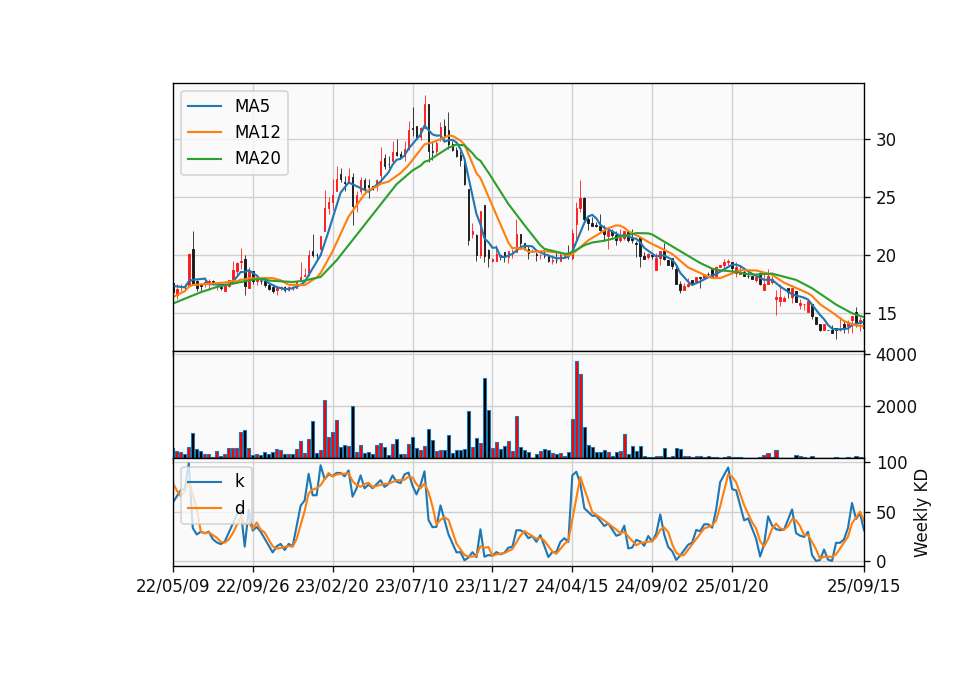Image resolution: width=960 pixels, height=690 pixels.
Task: Click the 24/09/02 date tick label
Action: (x=651, y=586)
